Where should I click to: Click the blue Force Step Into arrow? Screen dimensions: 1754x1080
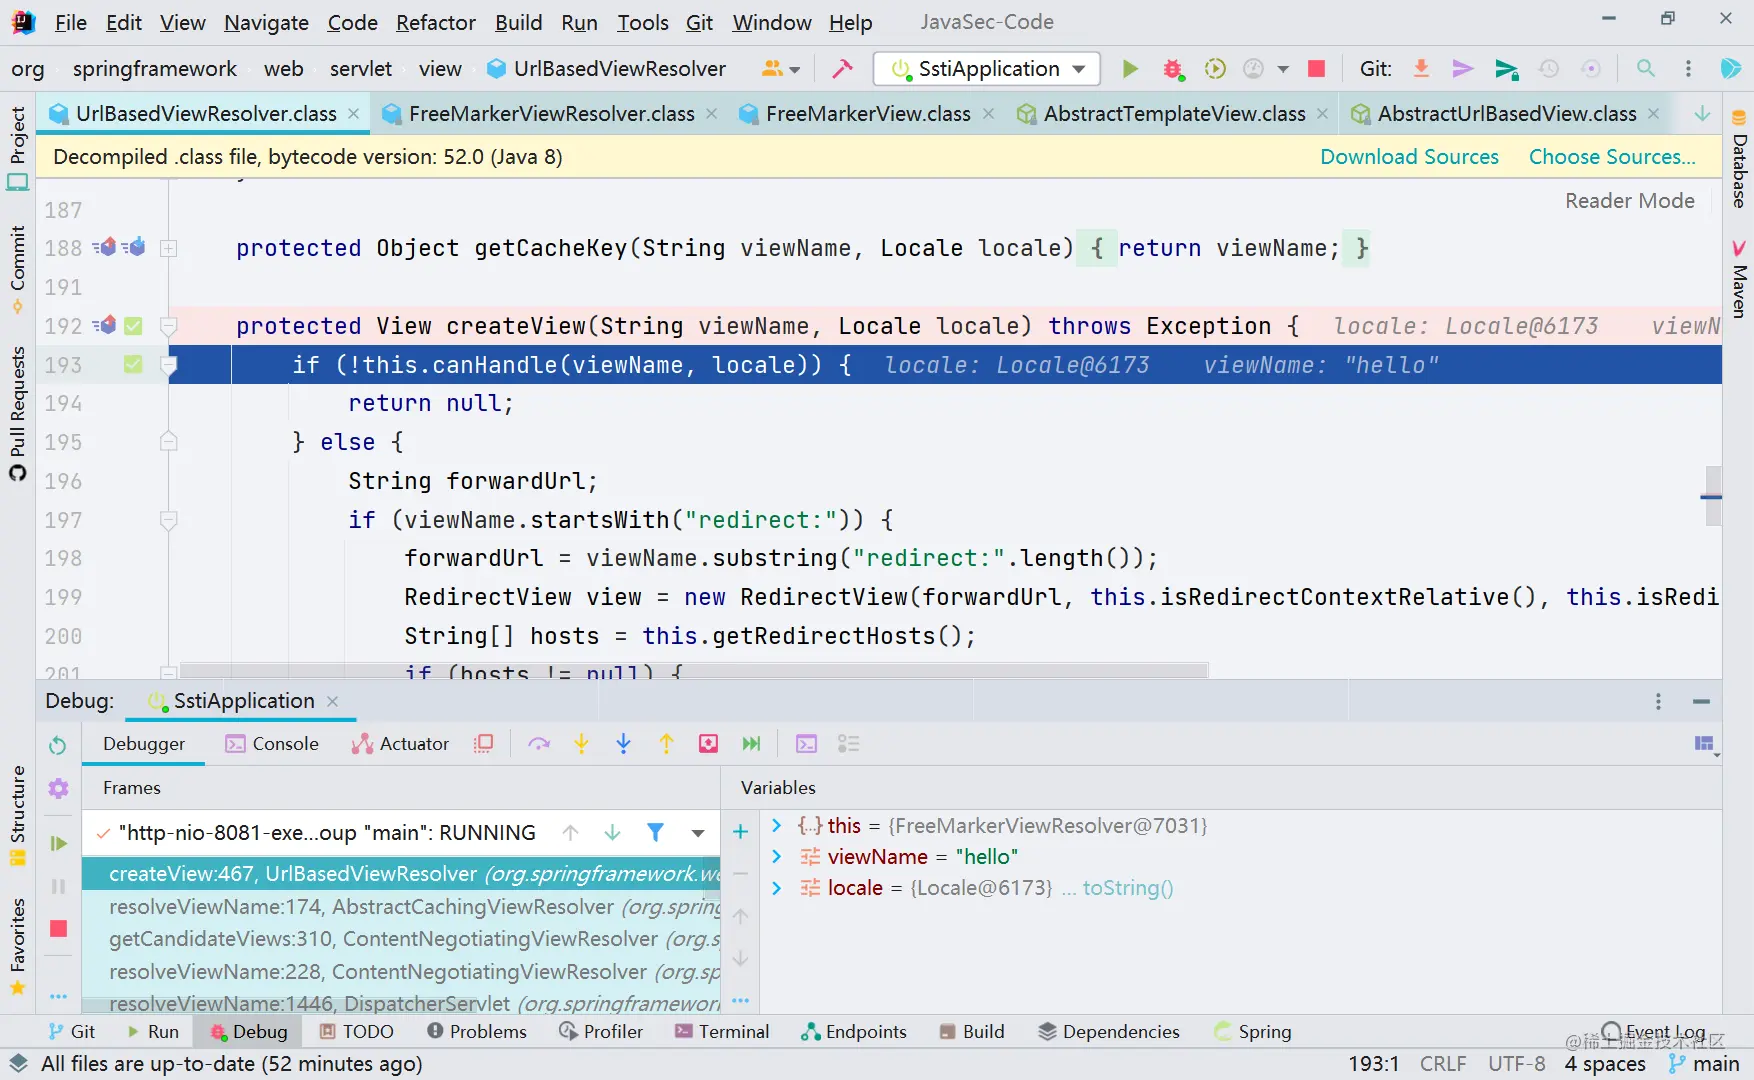[x=623, y=744]
